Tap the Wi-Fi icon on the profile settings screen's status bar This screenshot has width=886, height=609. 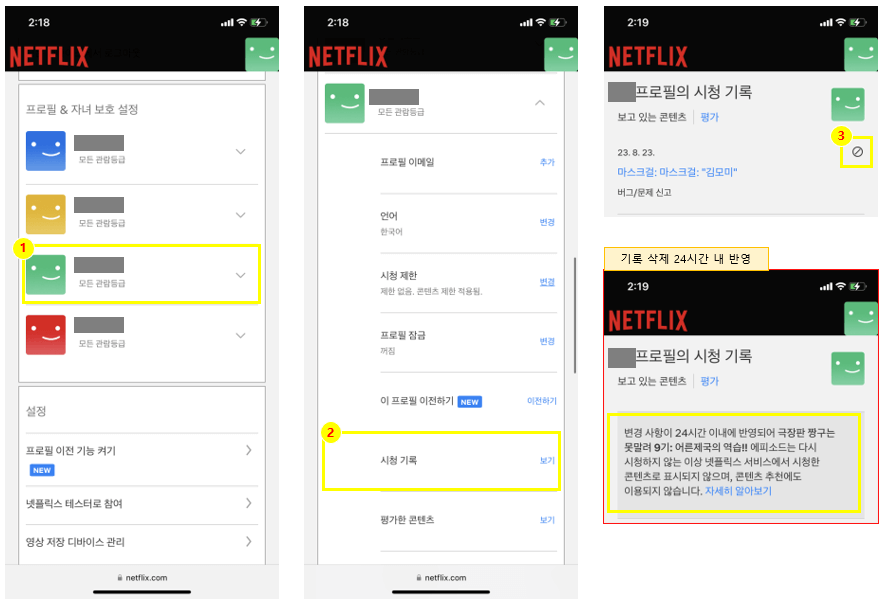541,22
